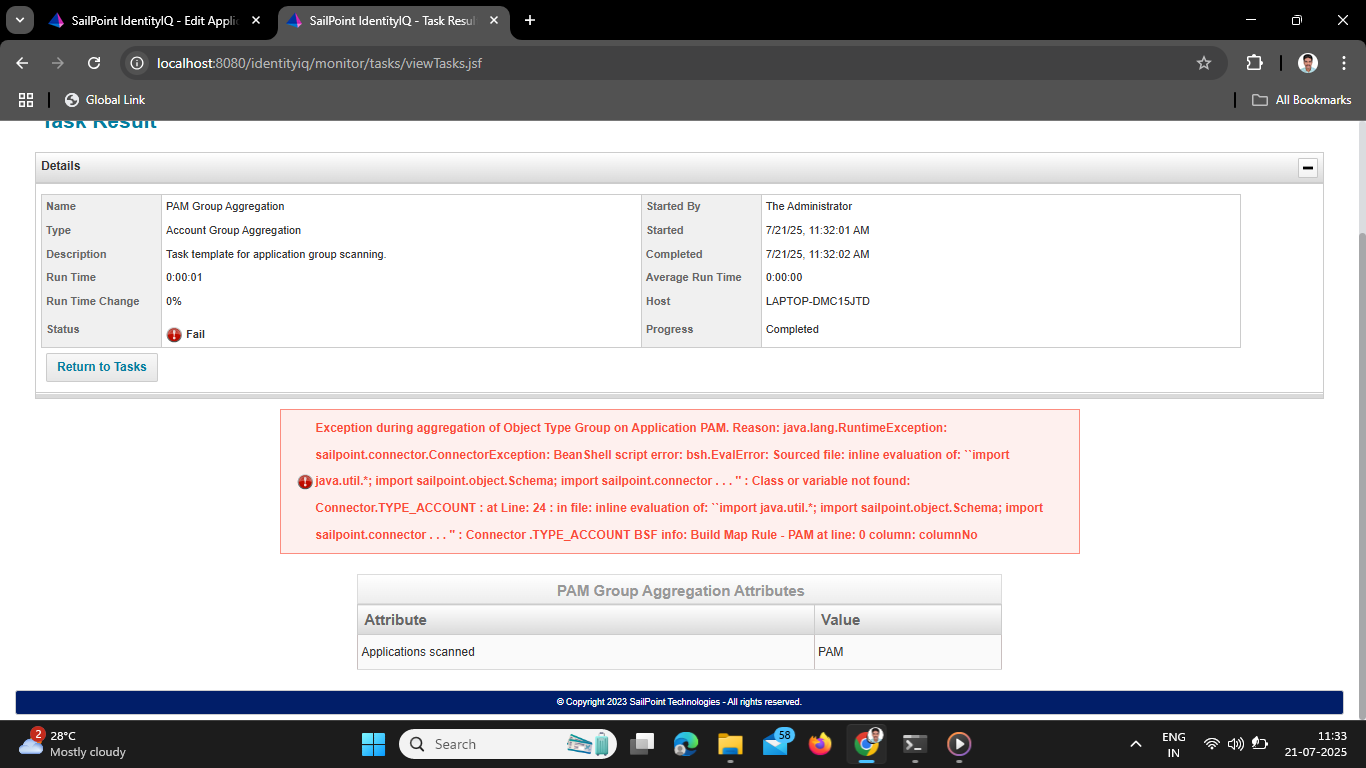This screenshot has width=1366, height=768.
Task: Click the Applications scanned attribute cell
Action: click(x=586, y=652)
